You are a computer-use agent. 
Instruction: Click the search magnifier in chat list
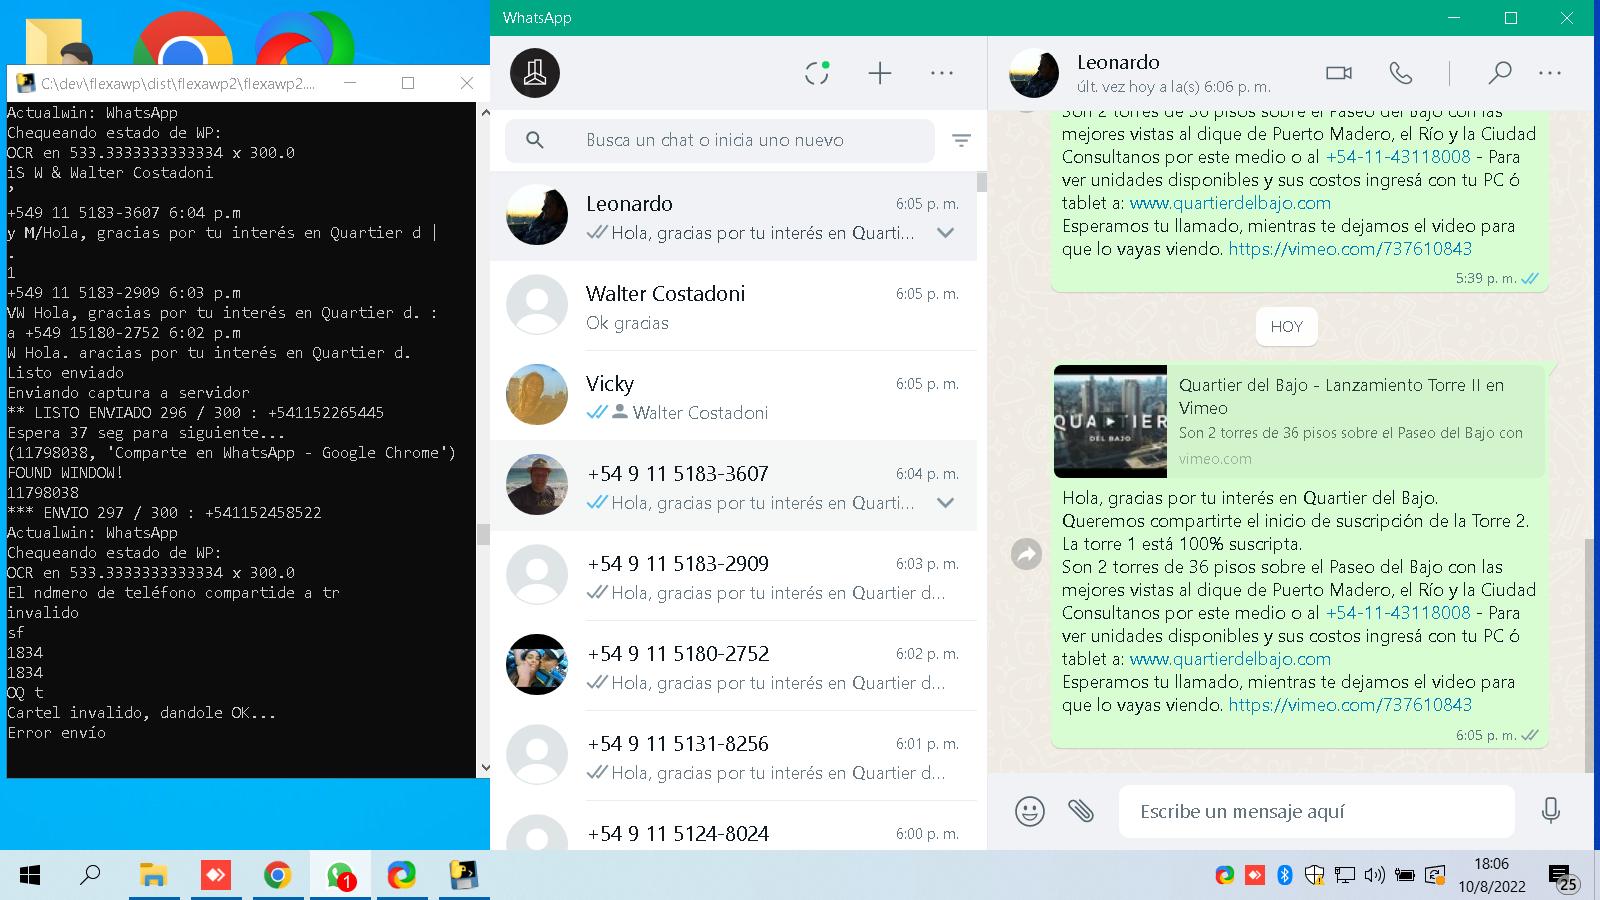point(535,141)
